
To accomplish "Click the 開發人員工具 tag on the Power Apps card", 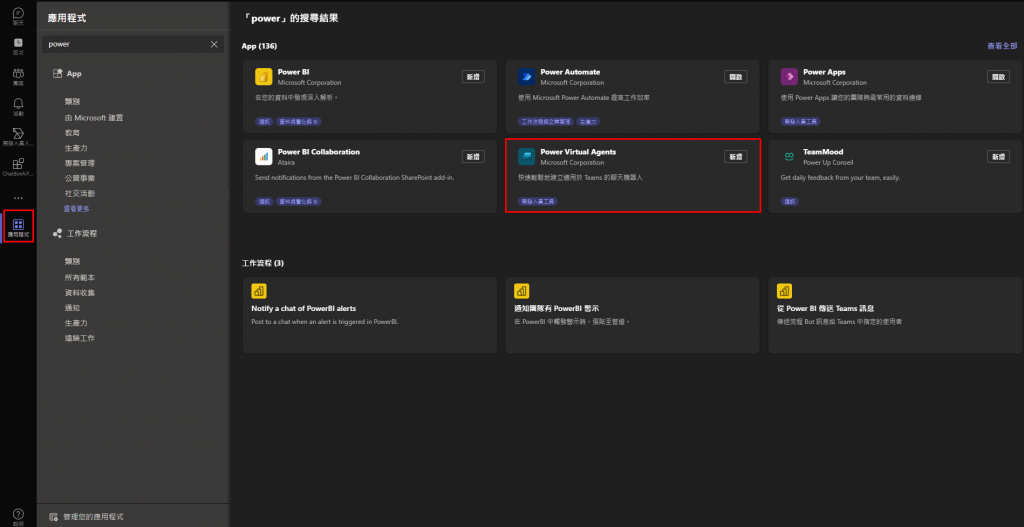I will (800, 121).
